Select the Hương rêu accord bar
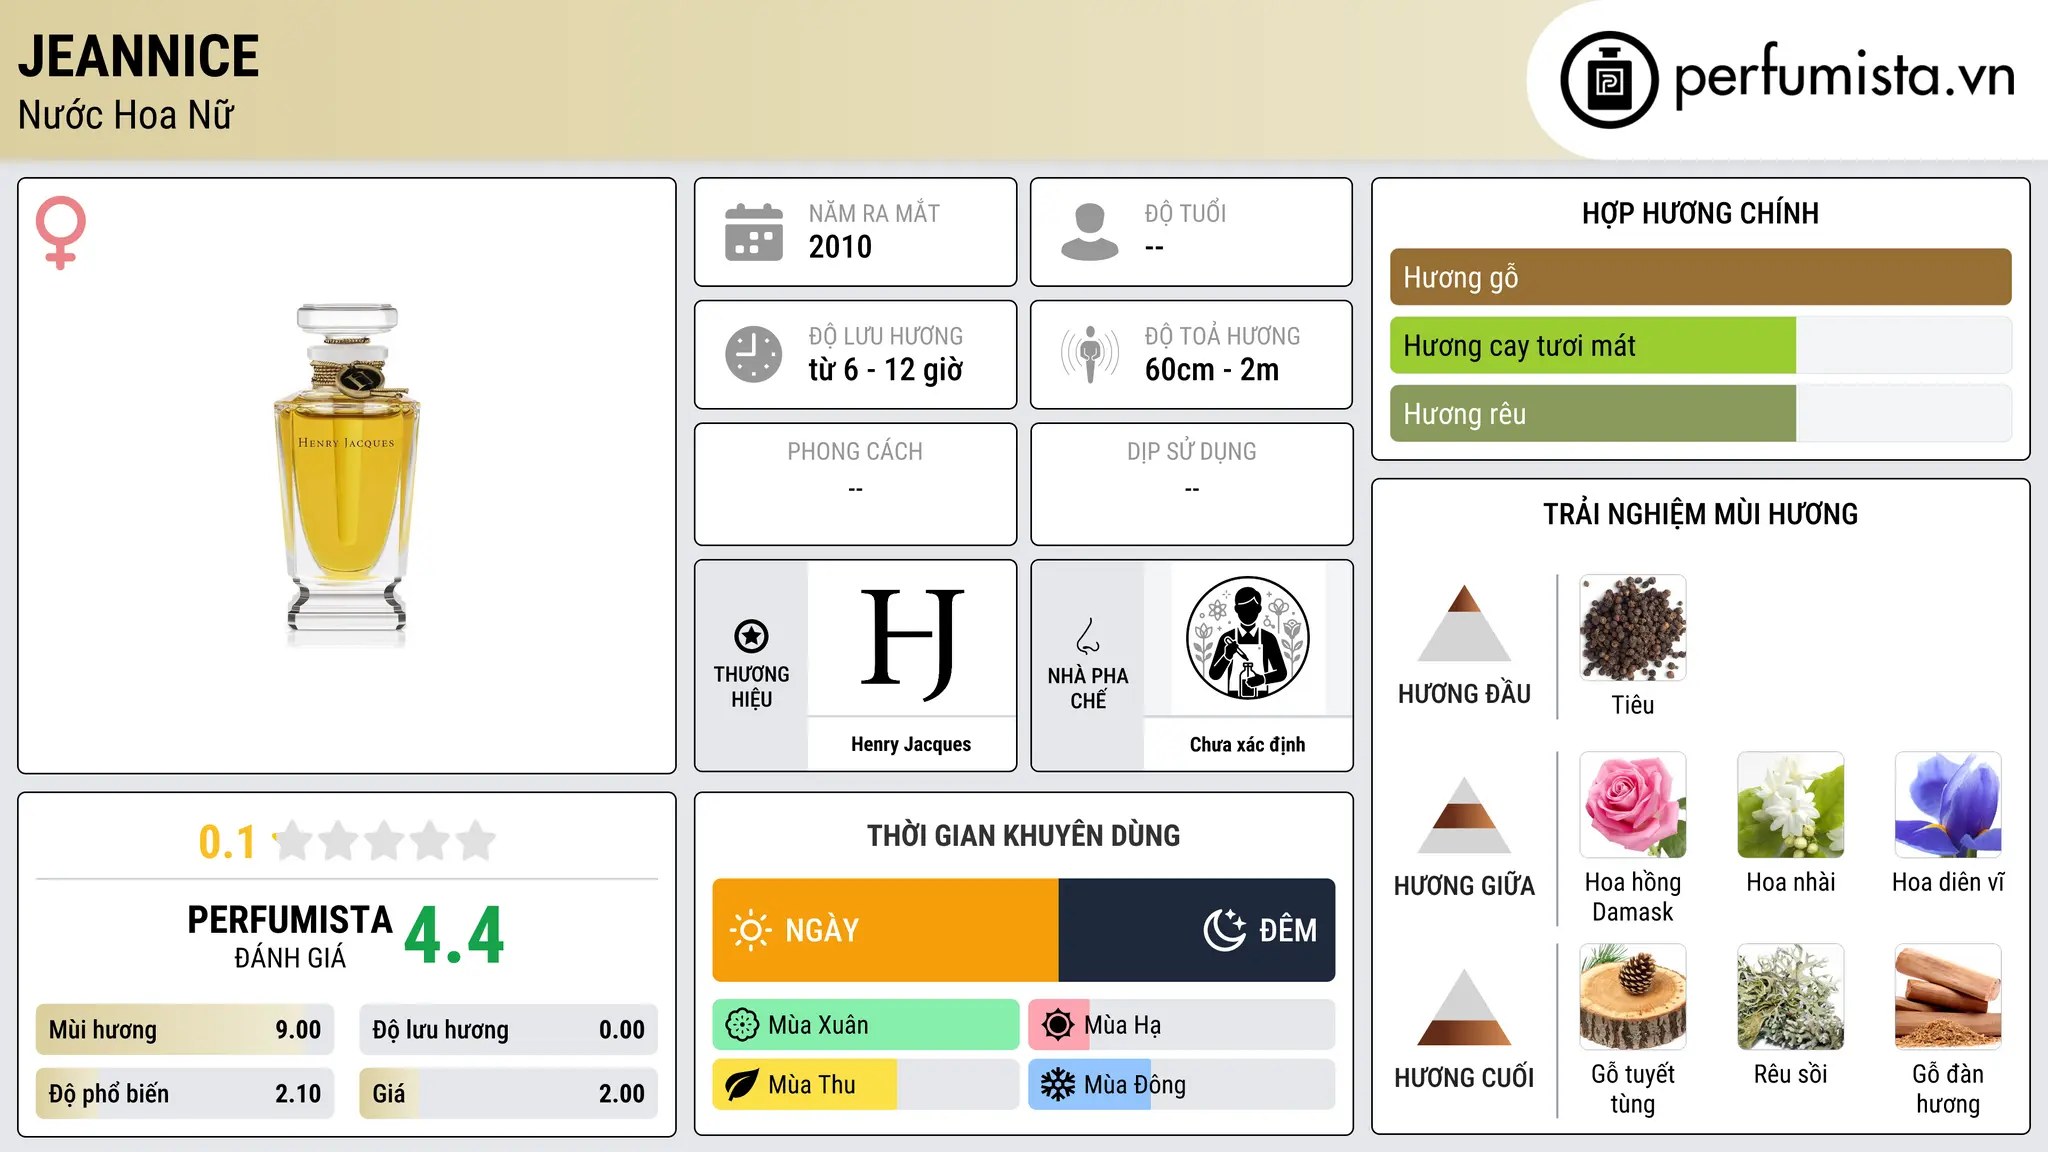The image size is (2048, 1152). 1701,414
